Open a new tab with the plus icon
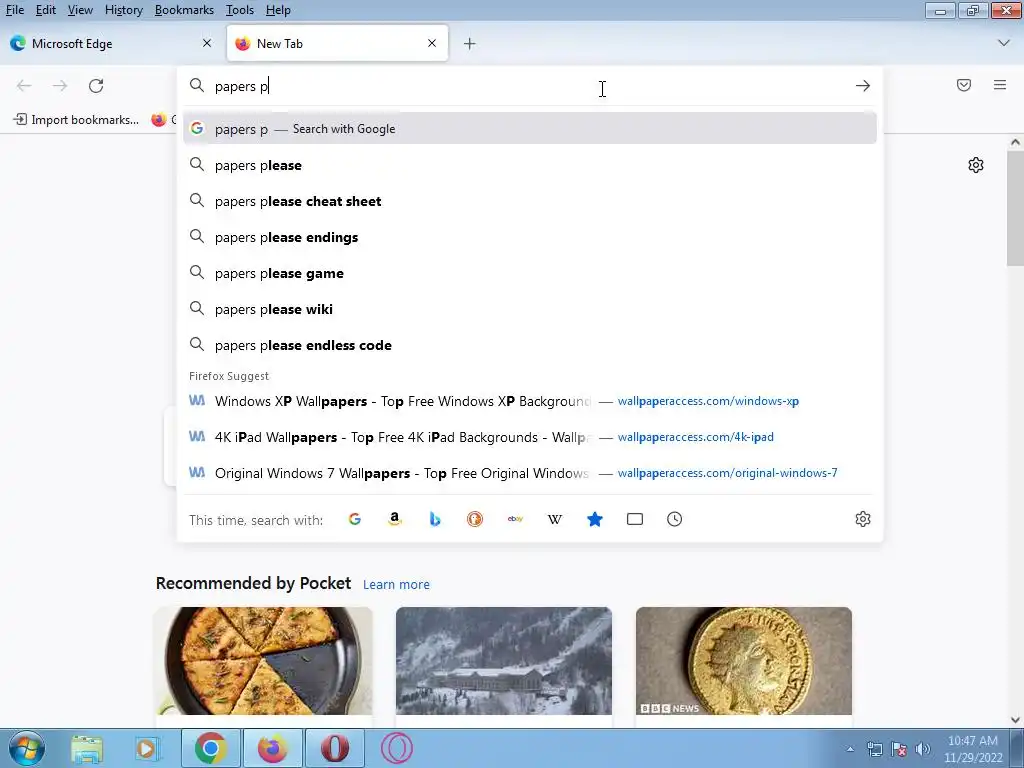Viewport: 1024px width, 768px height. [470, 44]
